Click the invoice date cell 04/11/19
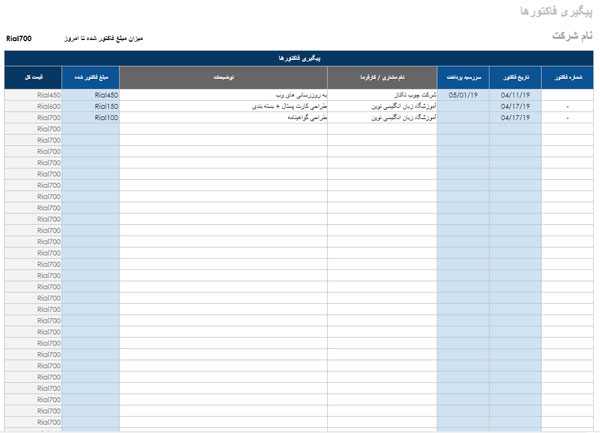 [x=515, y=95]
